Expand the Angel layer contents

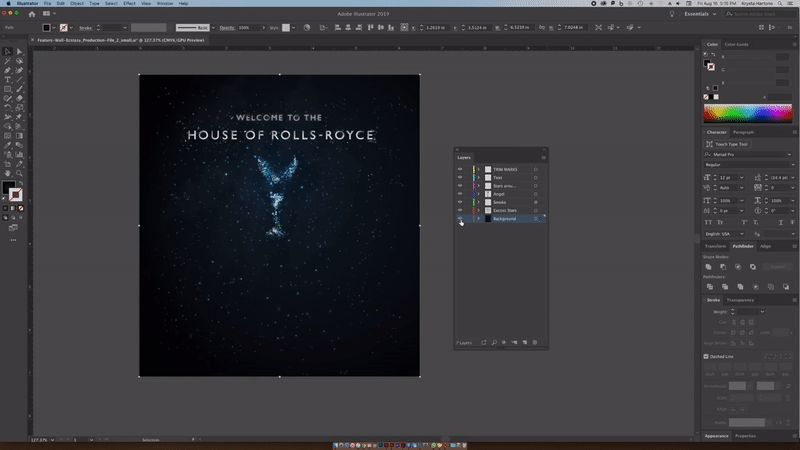(x=479, y=194)
